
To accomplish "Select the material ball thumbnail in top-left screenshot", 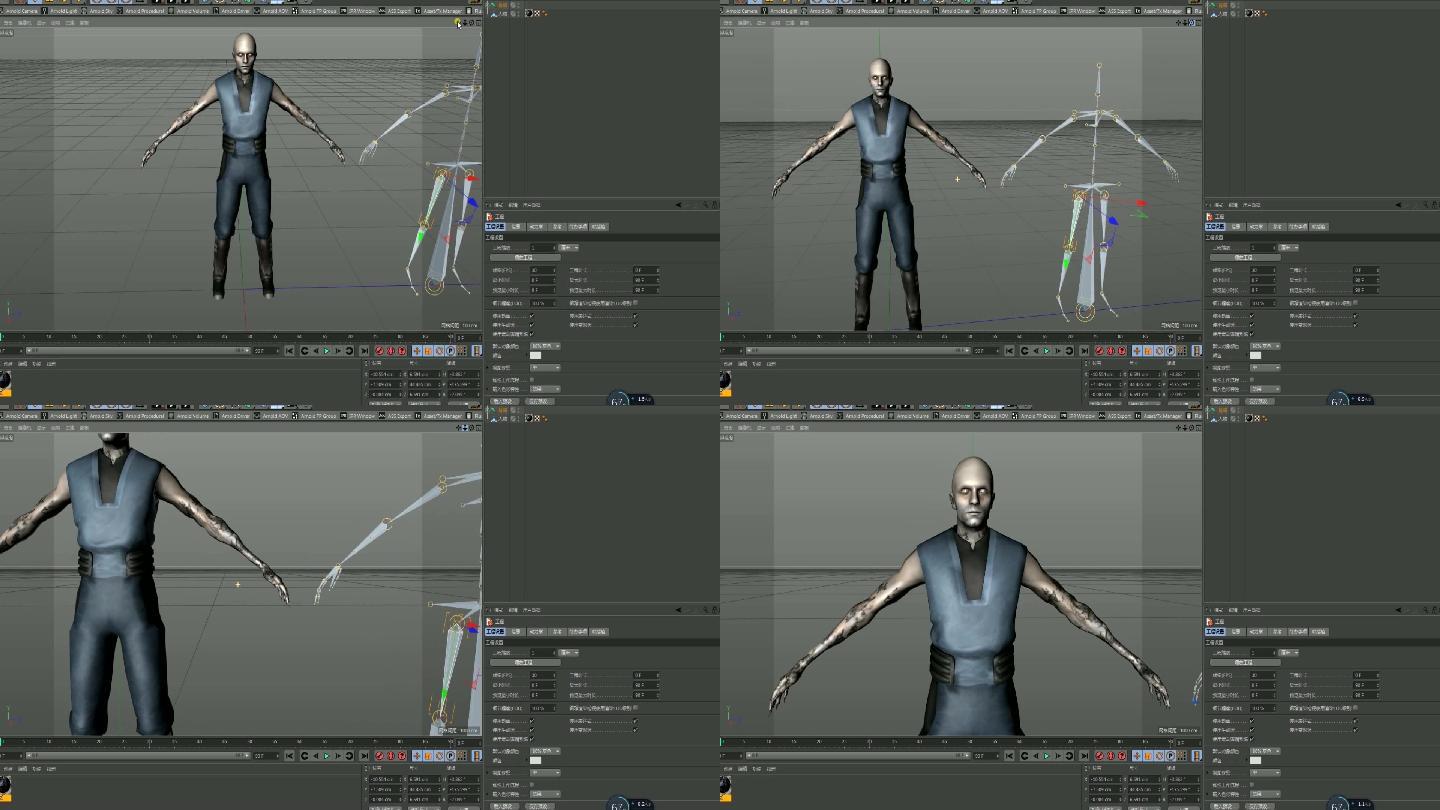I will pos(5,382).
